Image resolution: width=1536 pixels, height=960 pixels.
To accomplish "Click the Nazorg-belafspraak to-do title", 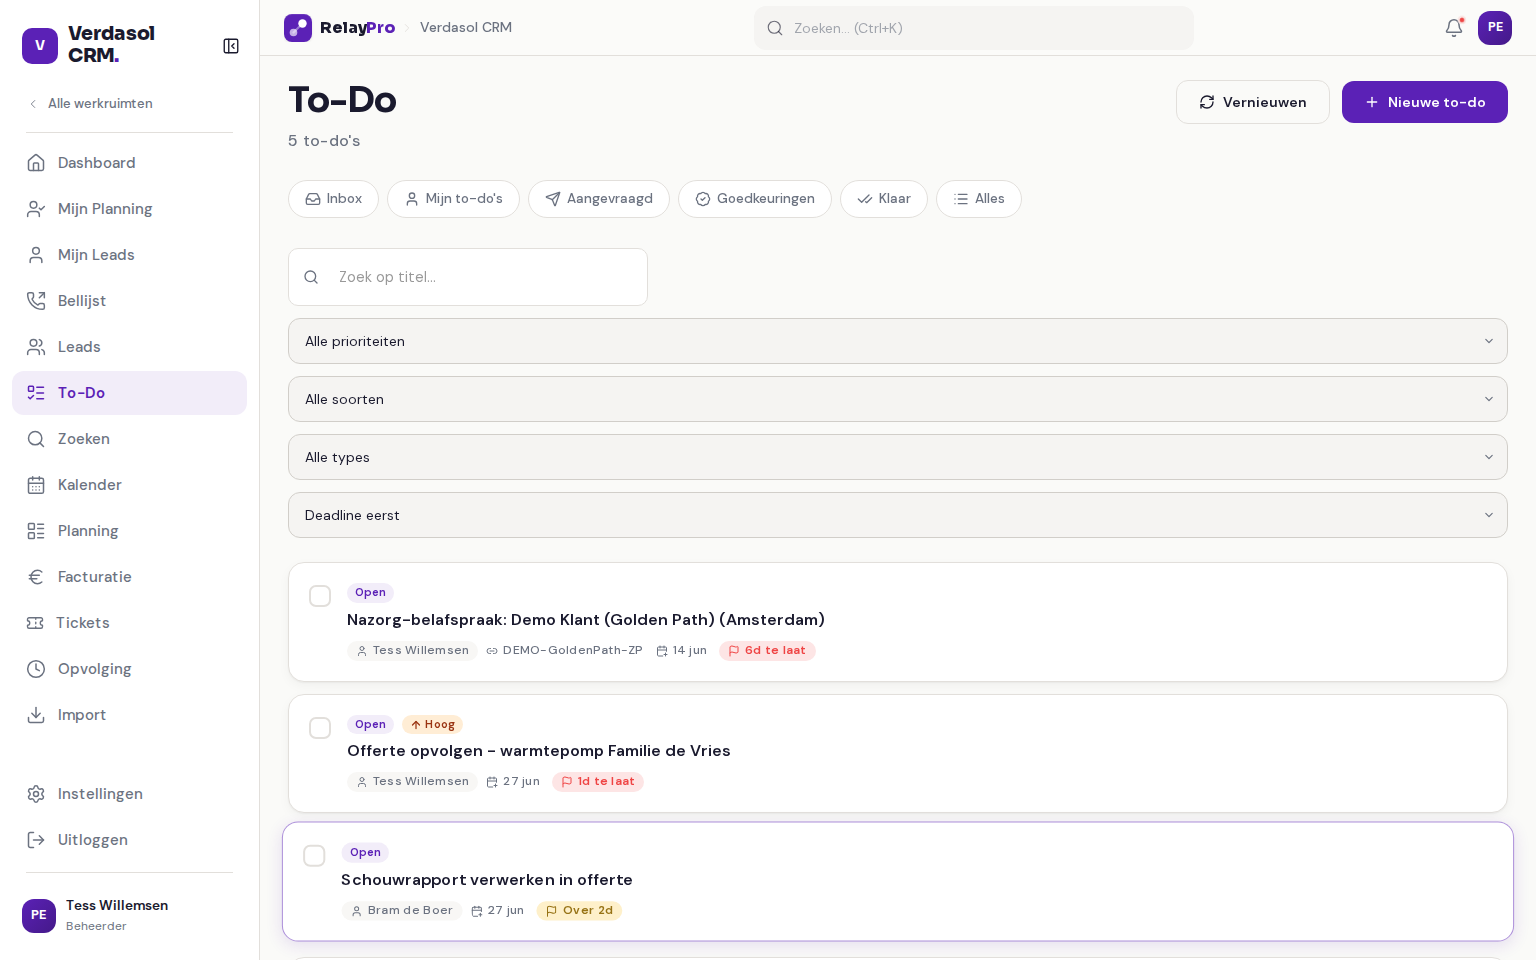I will coord(586,620).
